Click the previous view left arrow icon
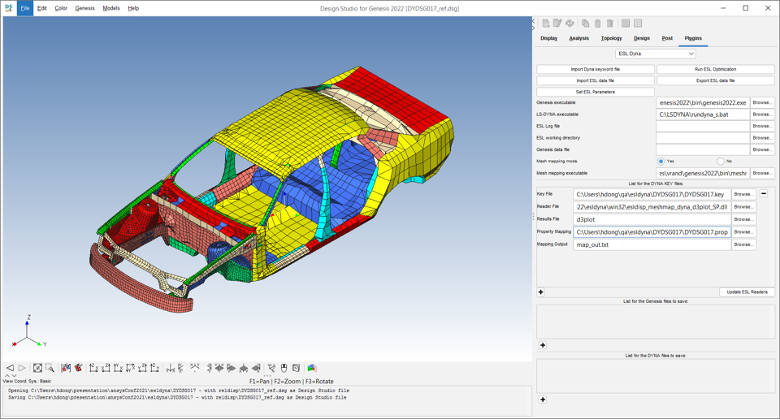780x420 pixels. point(10,368)
